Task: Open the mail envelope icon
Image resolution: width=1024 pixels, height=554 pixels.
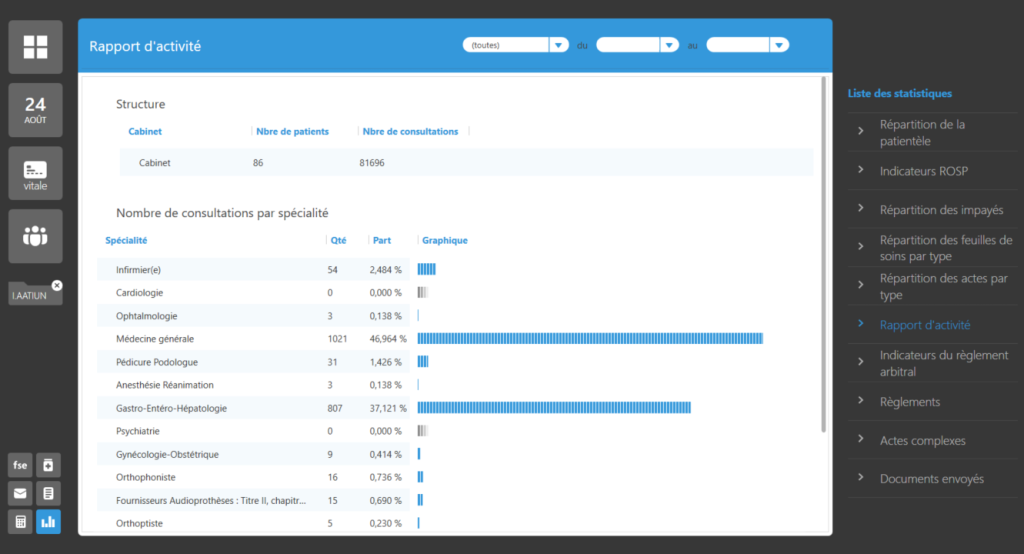Action: point(20,493)
